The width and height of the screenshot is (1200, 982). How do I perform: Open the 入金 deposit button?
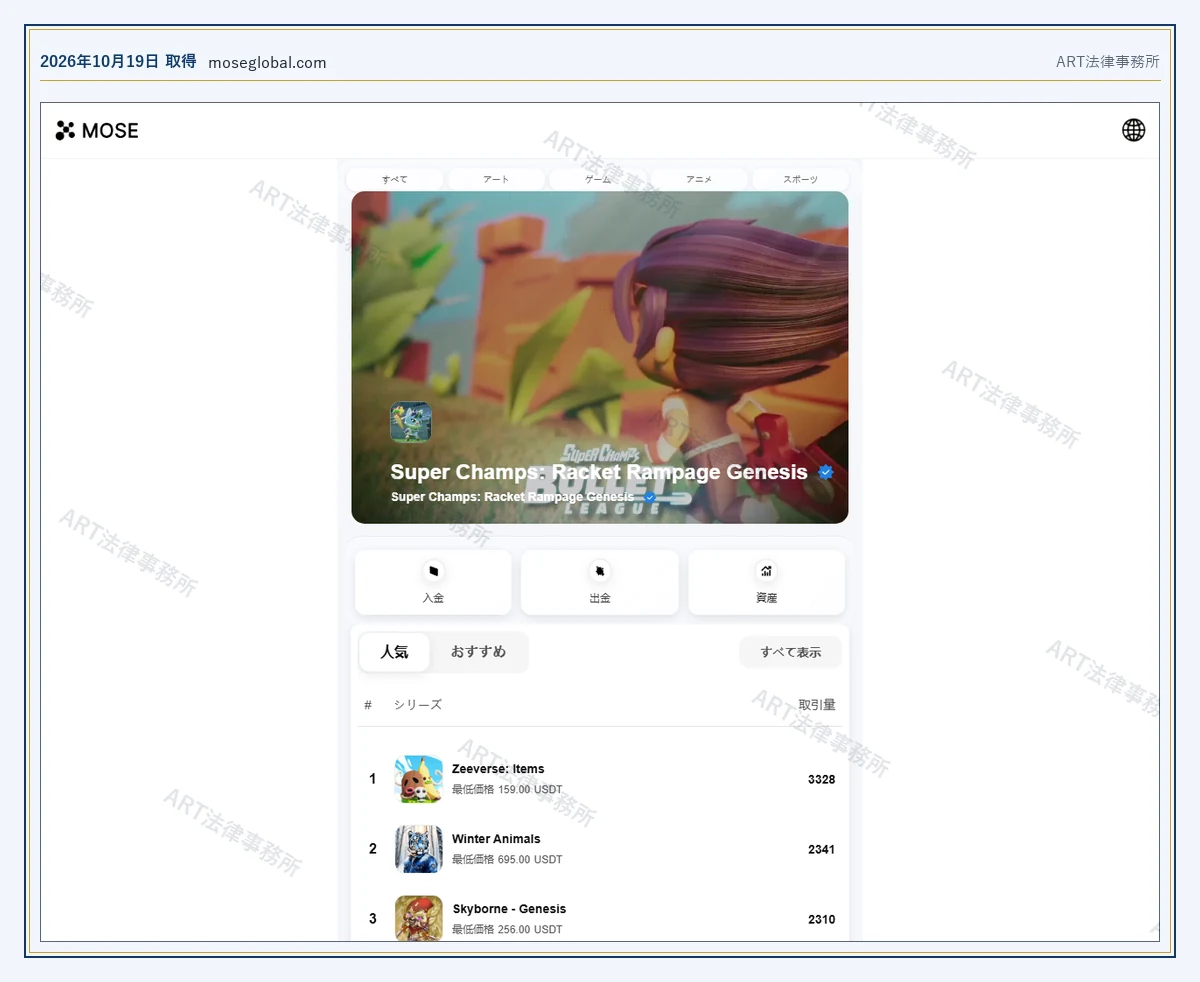coord(433,582)
